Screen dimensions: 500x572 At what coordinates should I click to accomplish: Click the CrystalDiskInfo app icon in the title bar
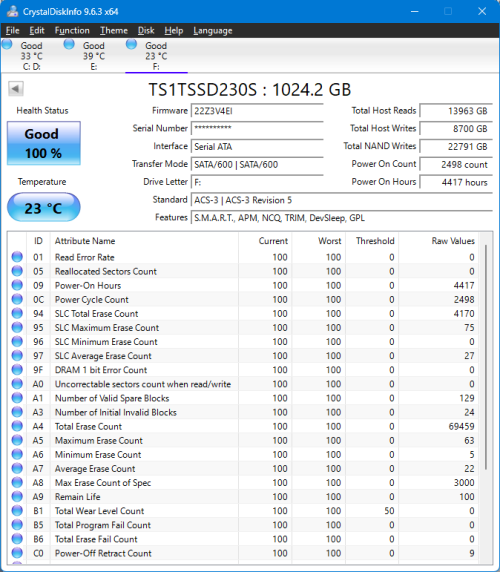[x=12, y=11]
